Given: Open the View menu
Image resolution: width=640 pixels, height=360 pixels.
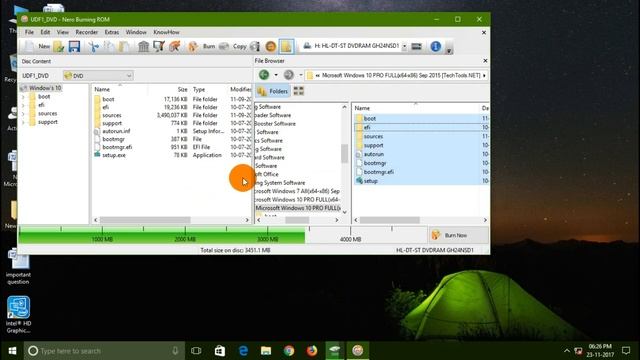Looking at the screenshot, I should tap(62, 32).
